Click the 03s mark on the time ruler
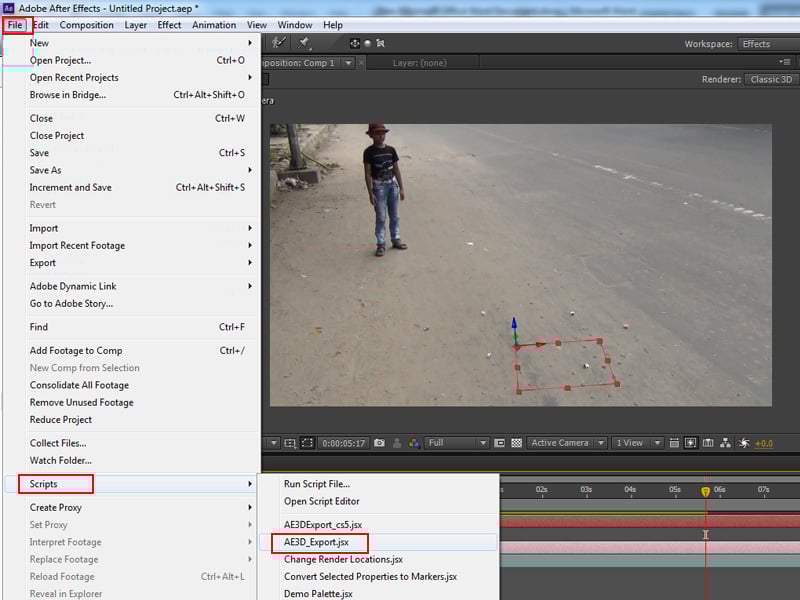Viewport: 800px width, 600px height. [586, 490]
